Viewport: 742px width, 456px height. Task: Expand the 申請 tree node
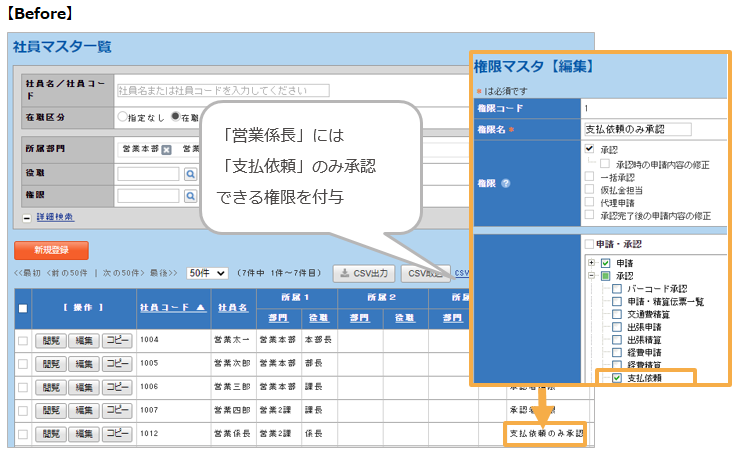(x=591, y=262)
